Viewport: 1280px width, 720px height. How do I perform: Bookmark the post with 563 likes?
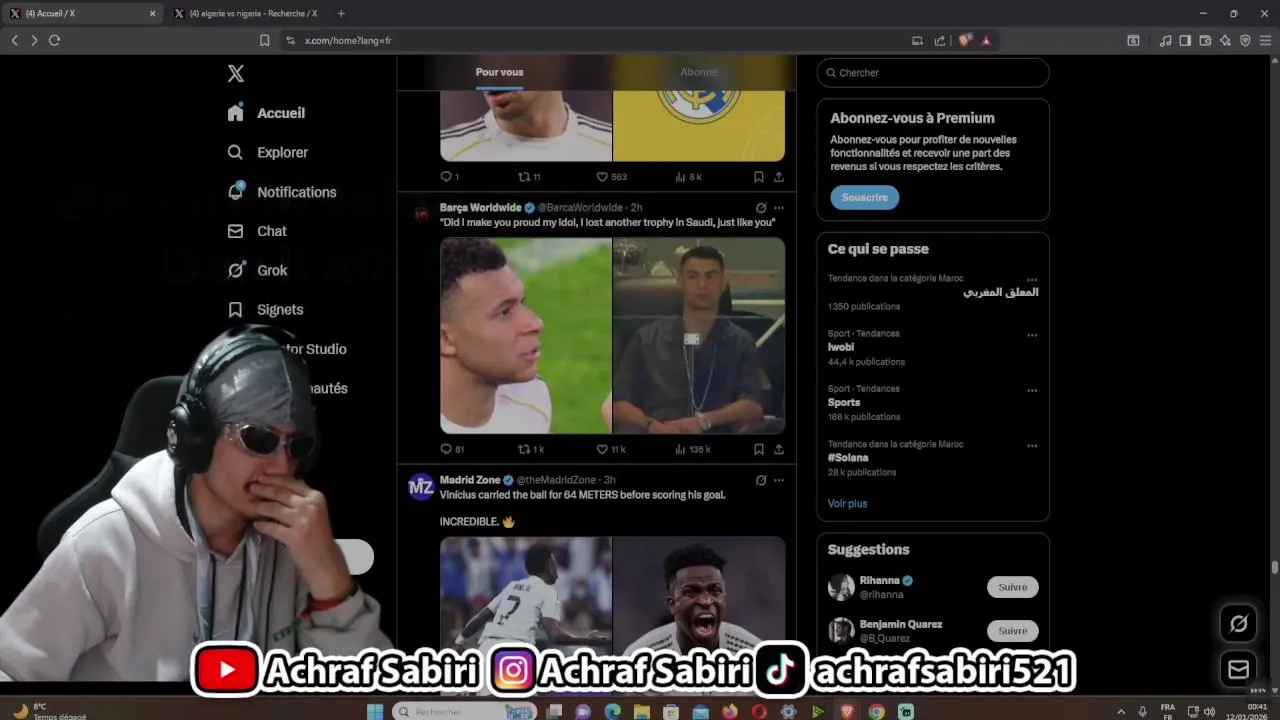759,177
